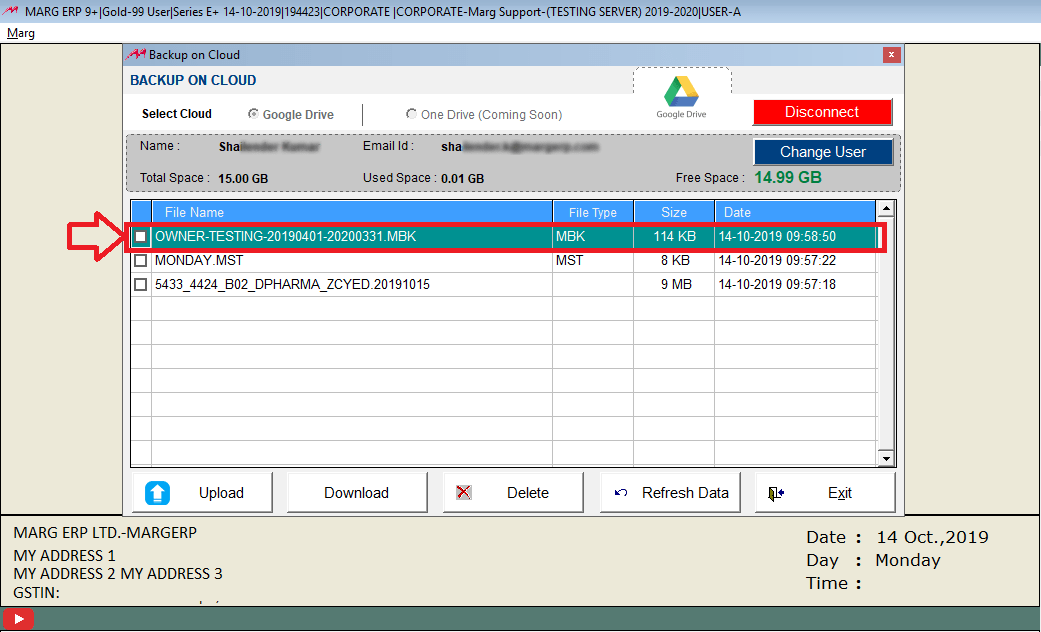Click the blue Upload arrow icon
This screenshot has width=1041, height=632.
pos(158,493)
